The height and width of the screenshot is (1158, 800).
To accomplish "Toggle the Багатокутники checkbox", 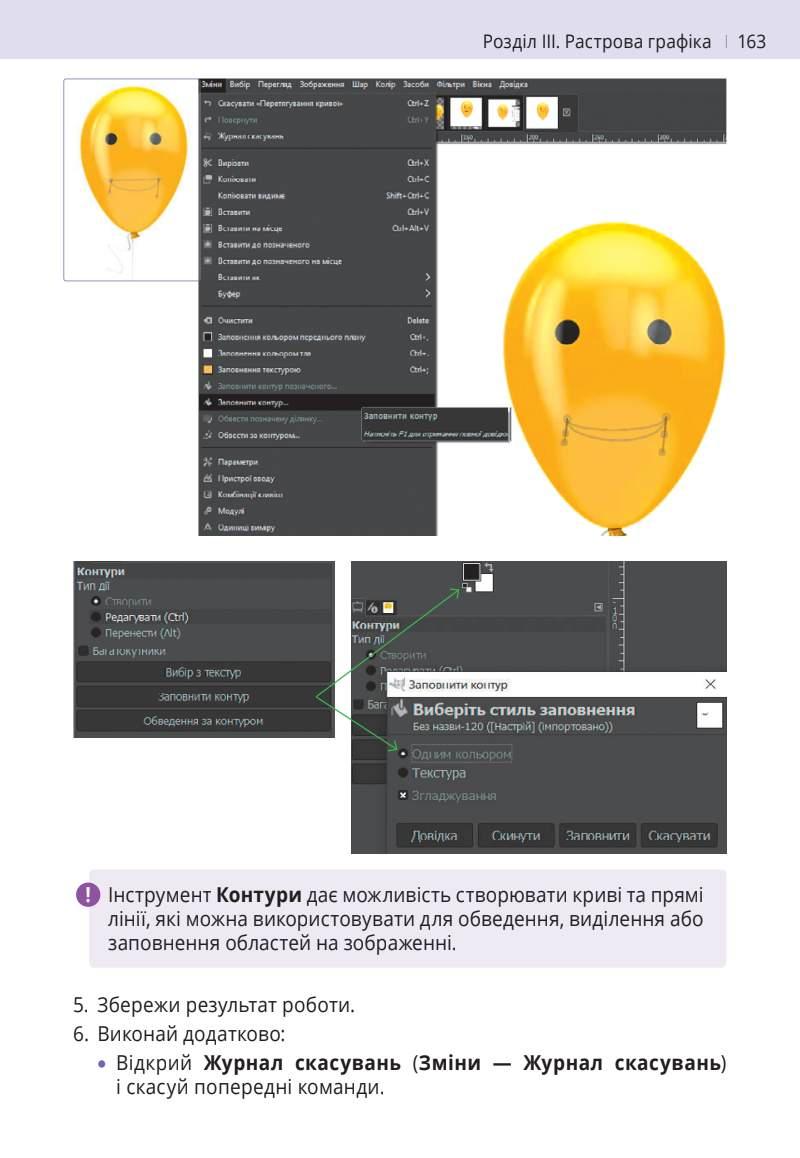I will (83, 651).
